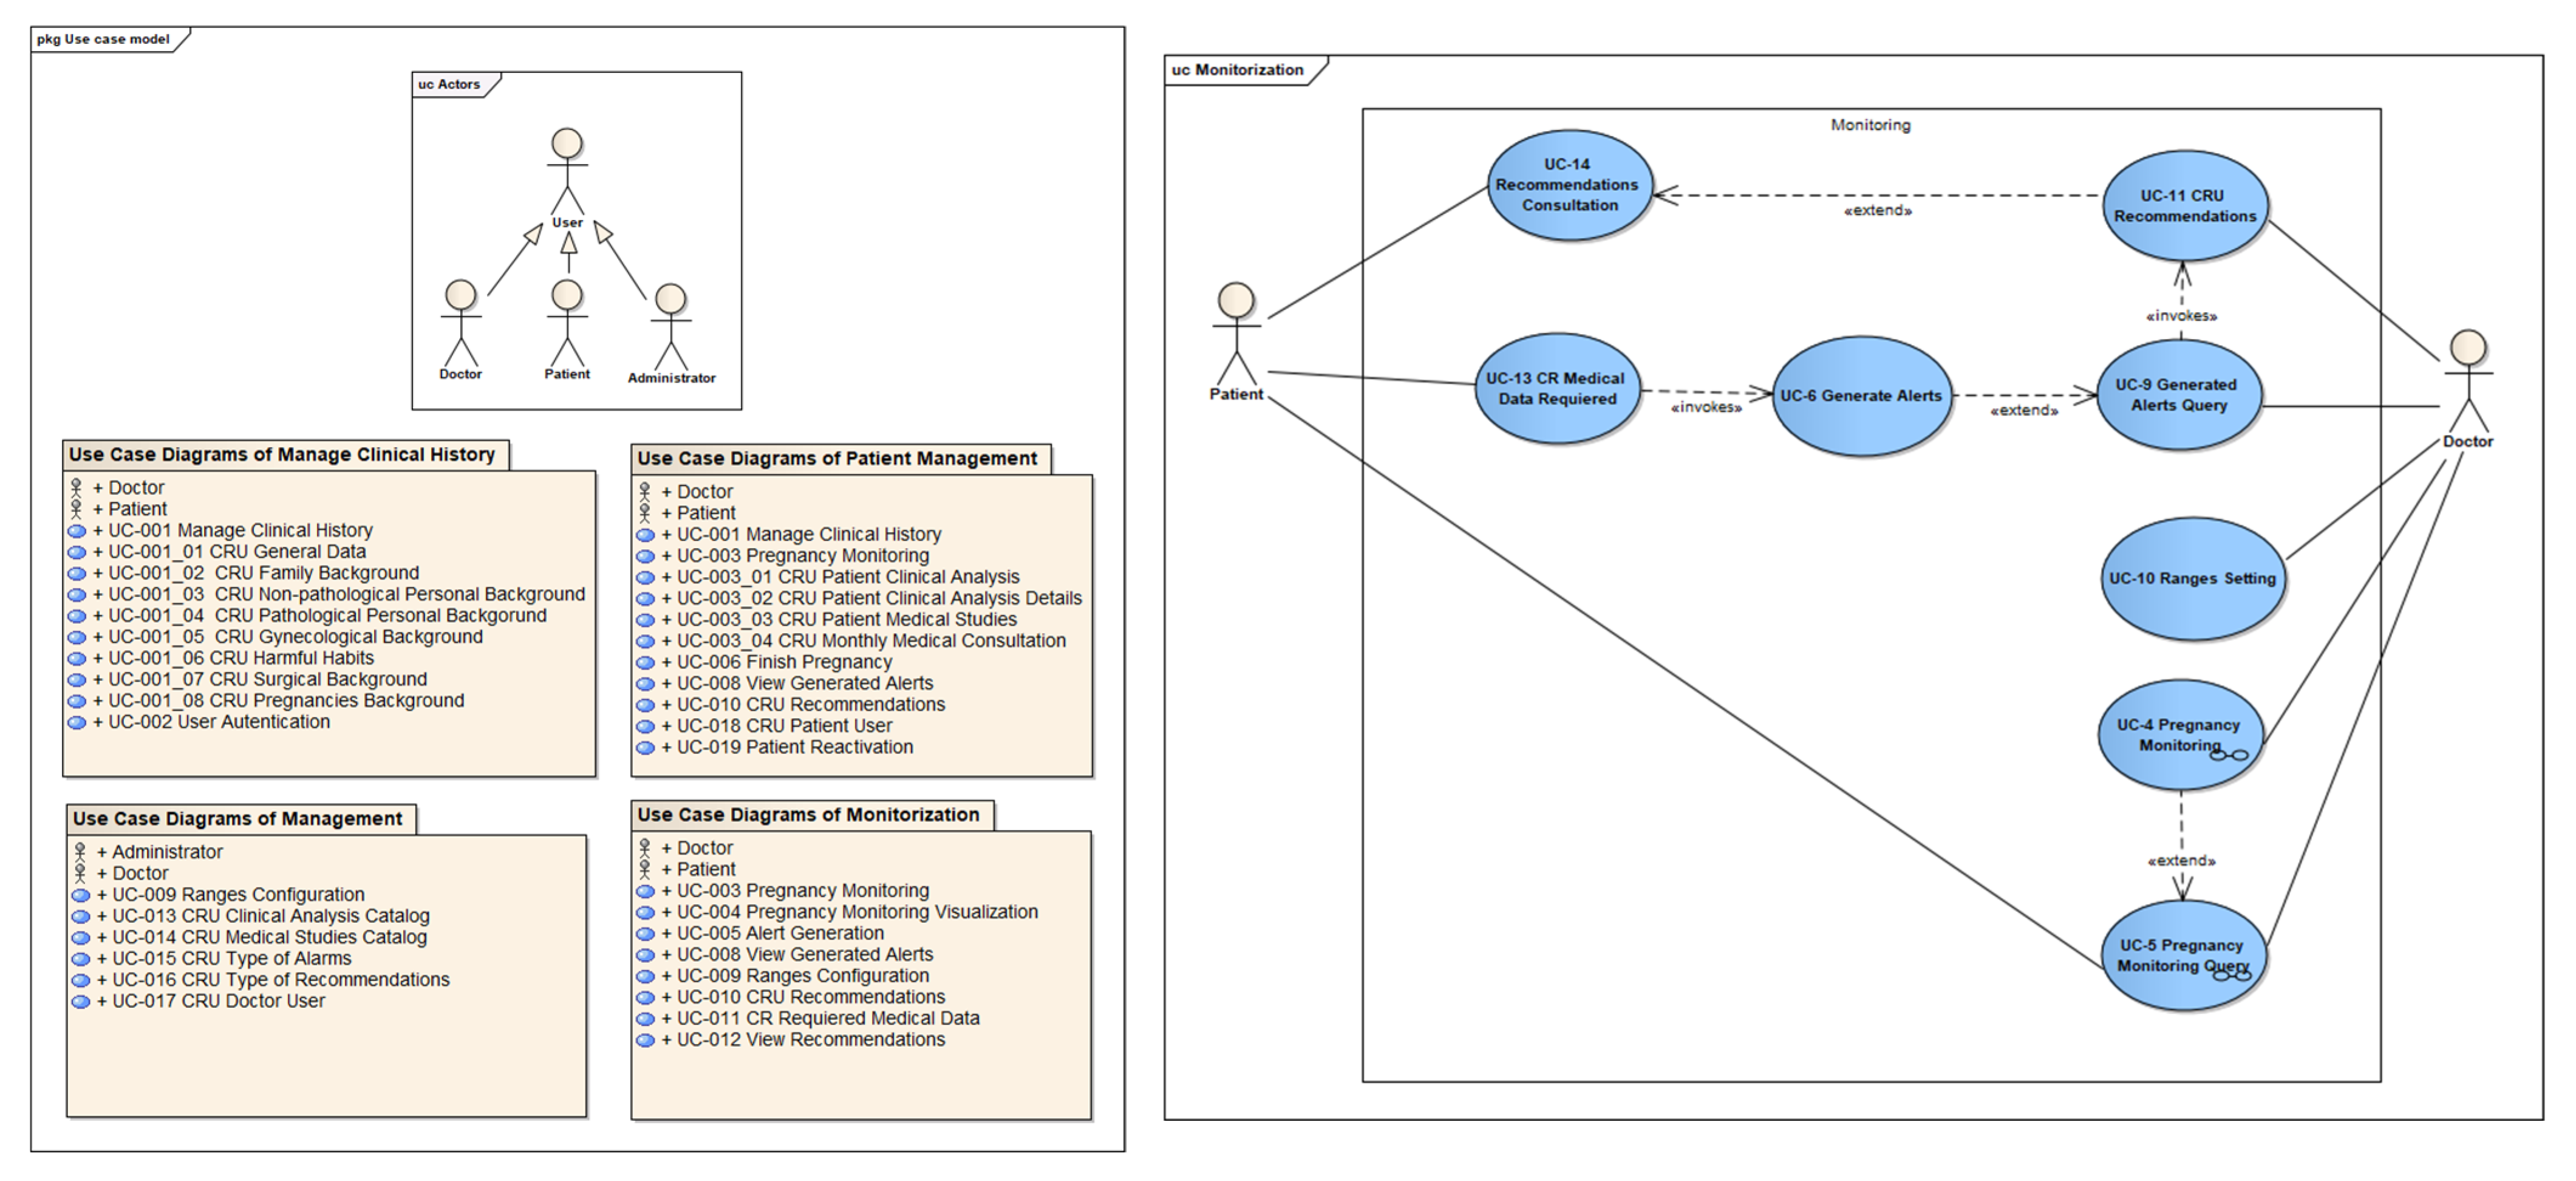
Task: Select the User actor figure
Action: coord(567,178)
